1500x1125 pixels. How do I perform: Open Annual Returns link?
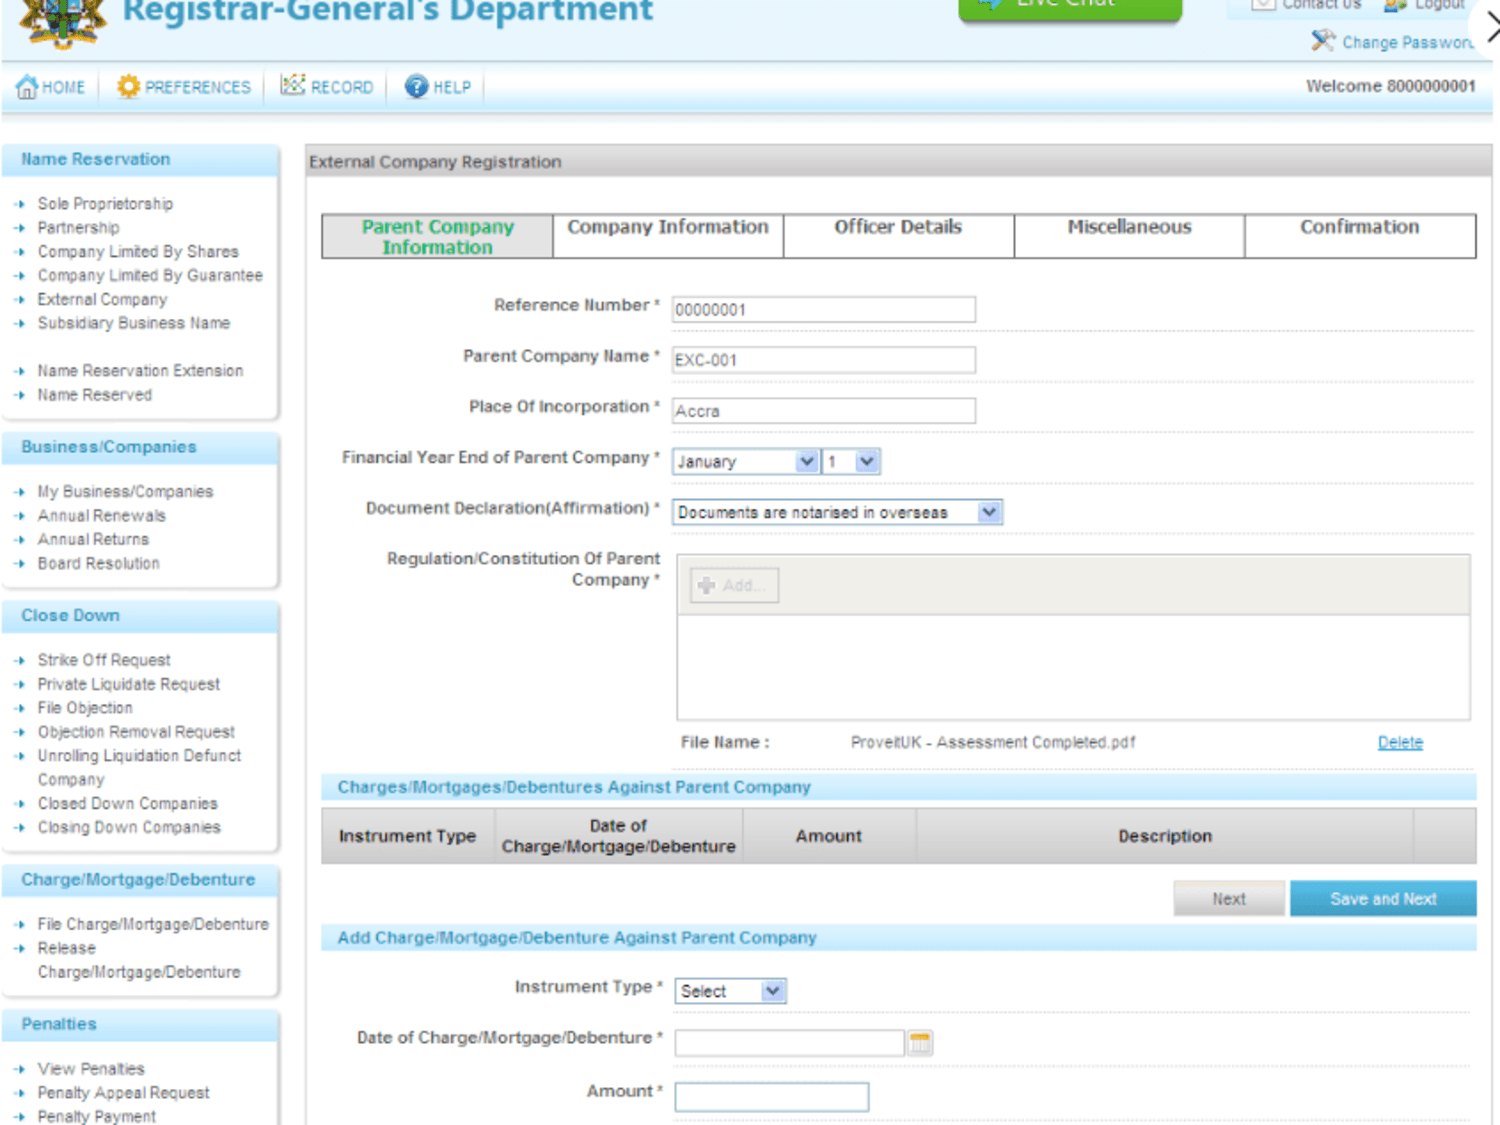[93, 540]
